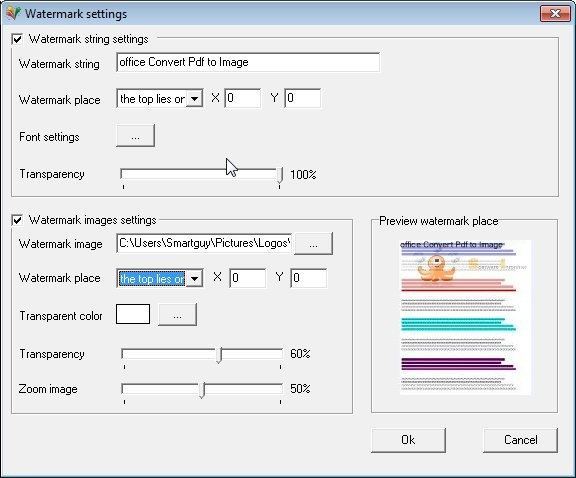Click the 100% transparency value text
The height and width of the screenshot is (478, 576).
[303, 175]
